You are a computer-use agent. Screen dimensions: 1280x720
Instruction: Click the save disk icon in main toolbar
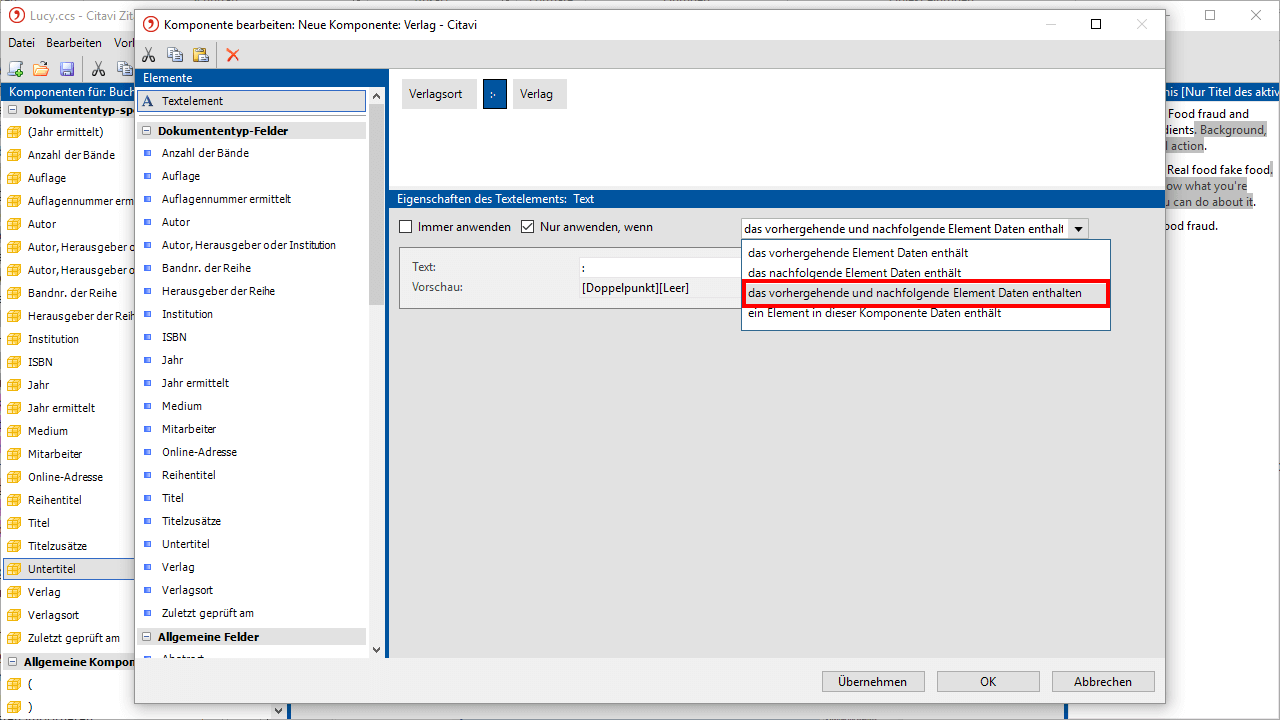point(67,69)
